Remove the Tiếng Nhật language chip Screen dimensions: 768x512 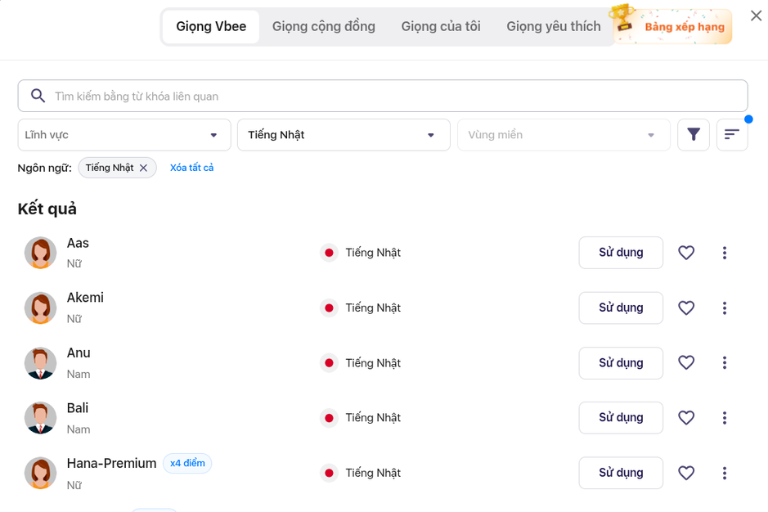144,168
